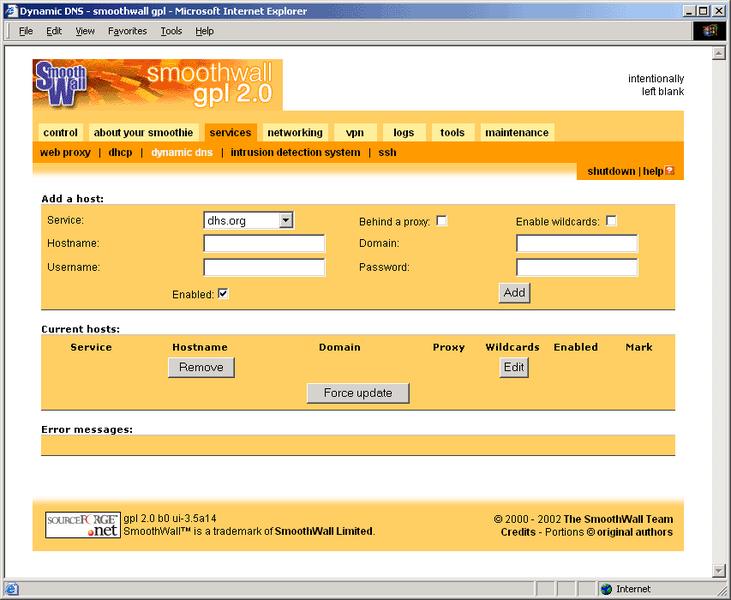Switch to about your smoothie tab

tap(144, 132)
